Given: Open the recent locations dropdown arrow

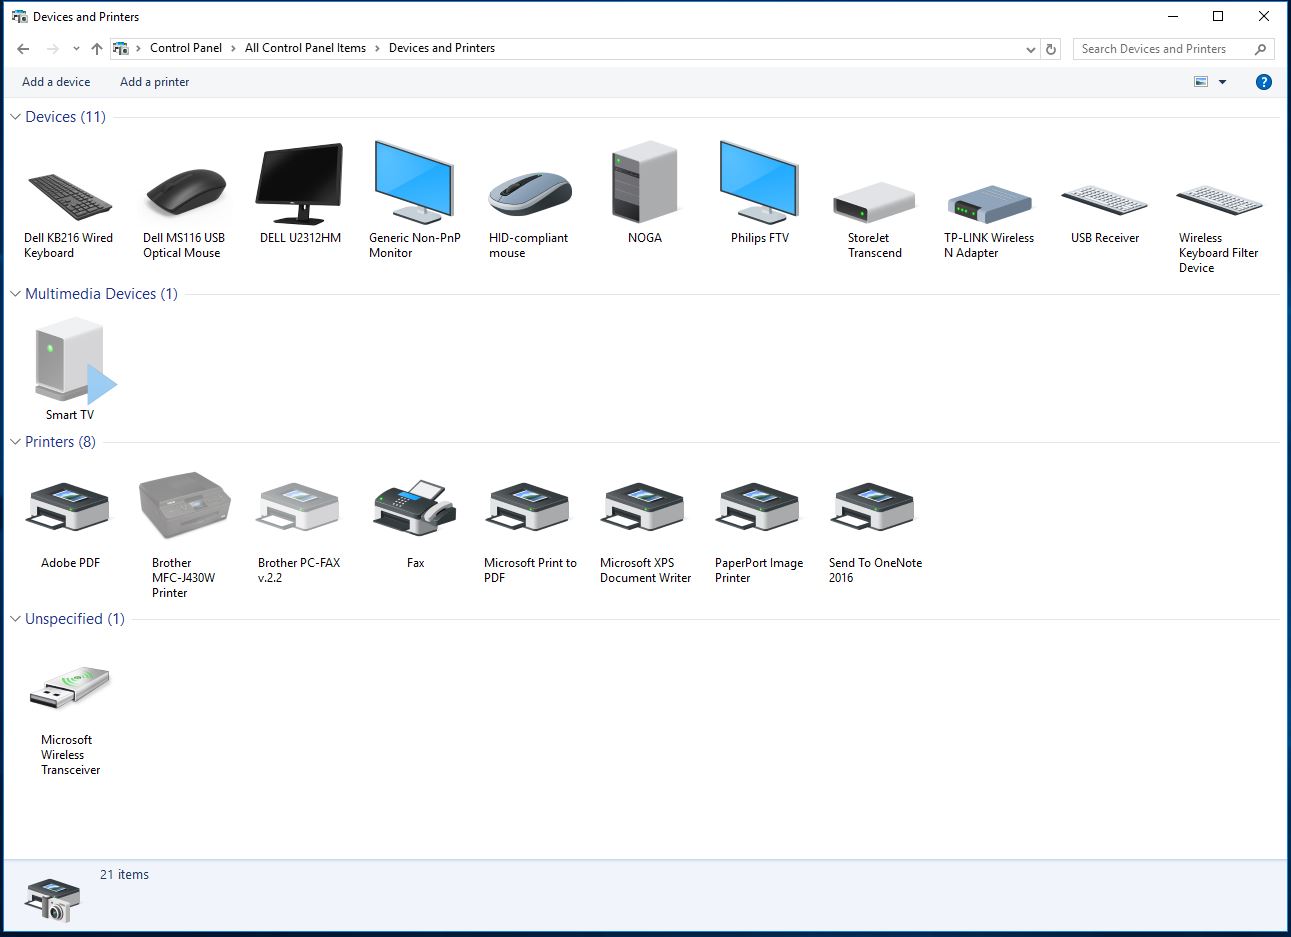Looking at the screenshot, I should (74, 48).
